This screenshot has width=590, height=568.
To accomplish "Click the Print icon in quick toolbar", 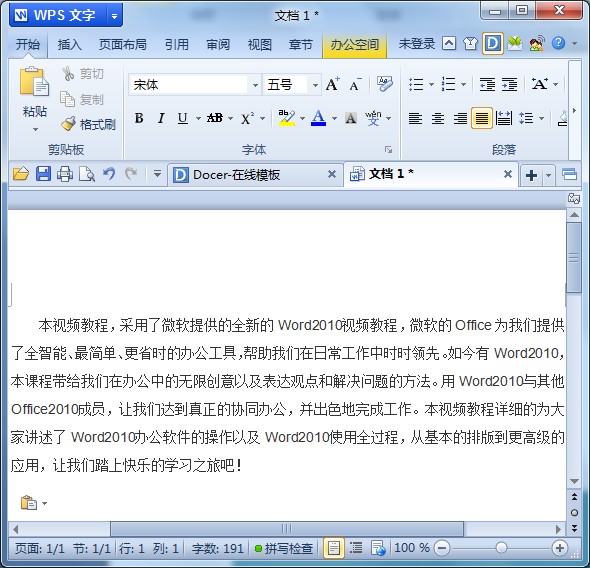I will tap(64, 174).
